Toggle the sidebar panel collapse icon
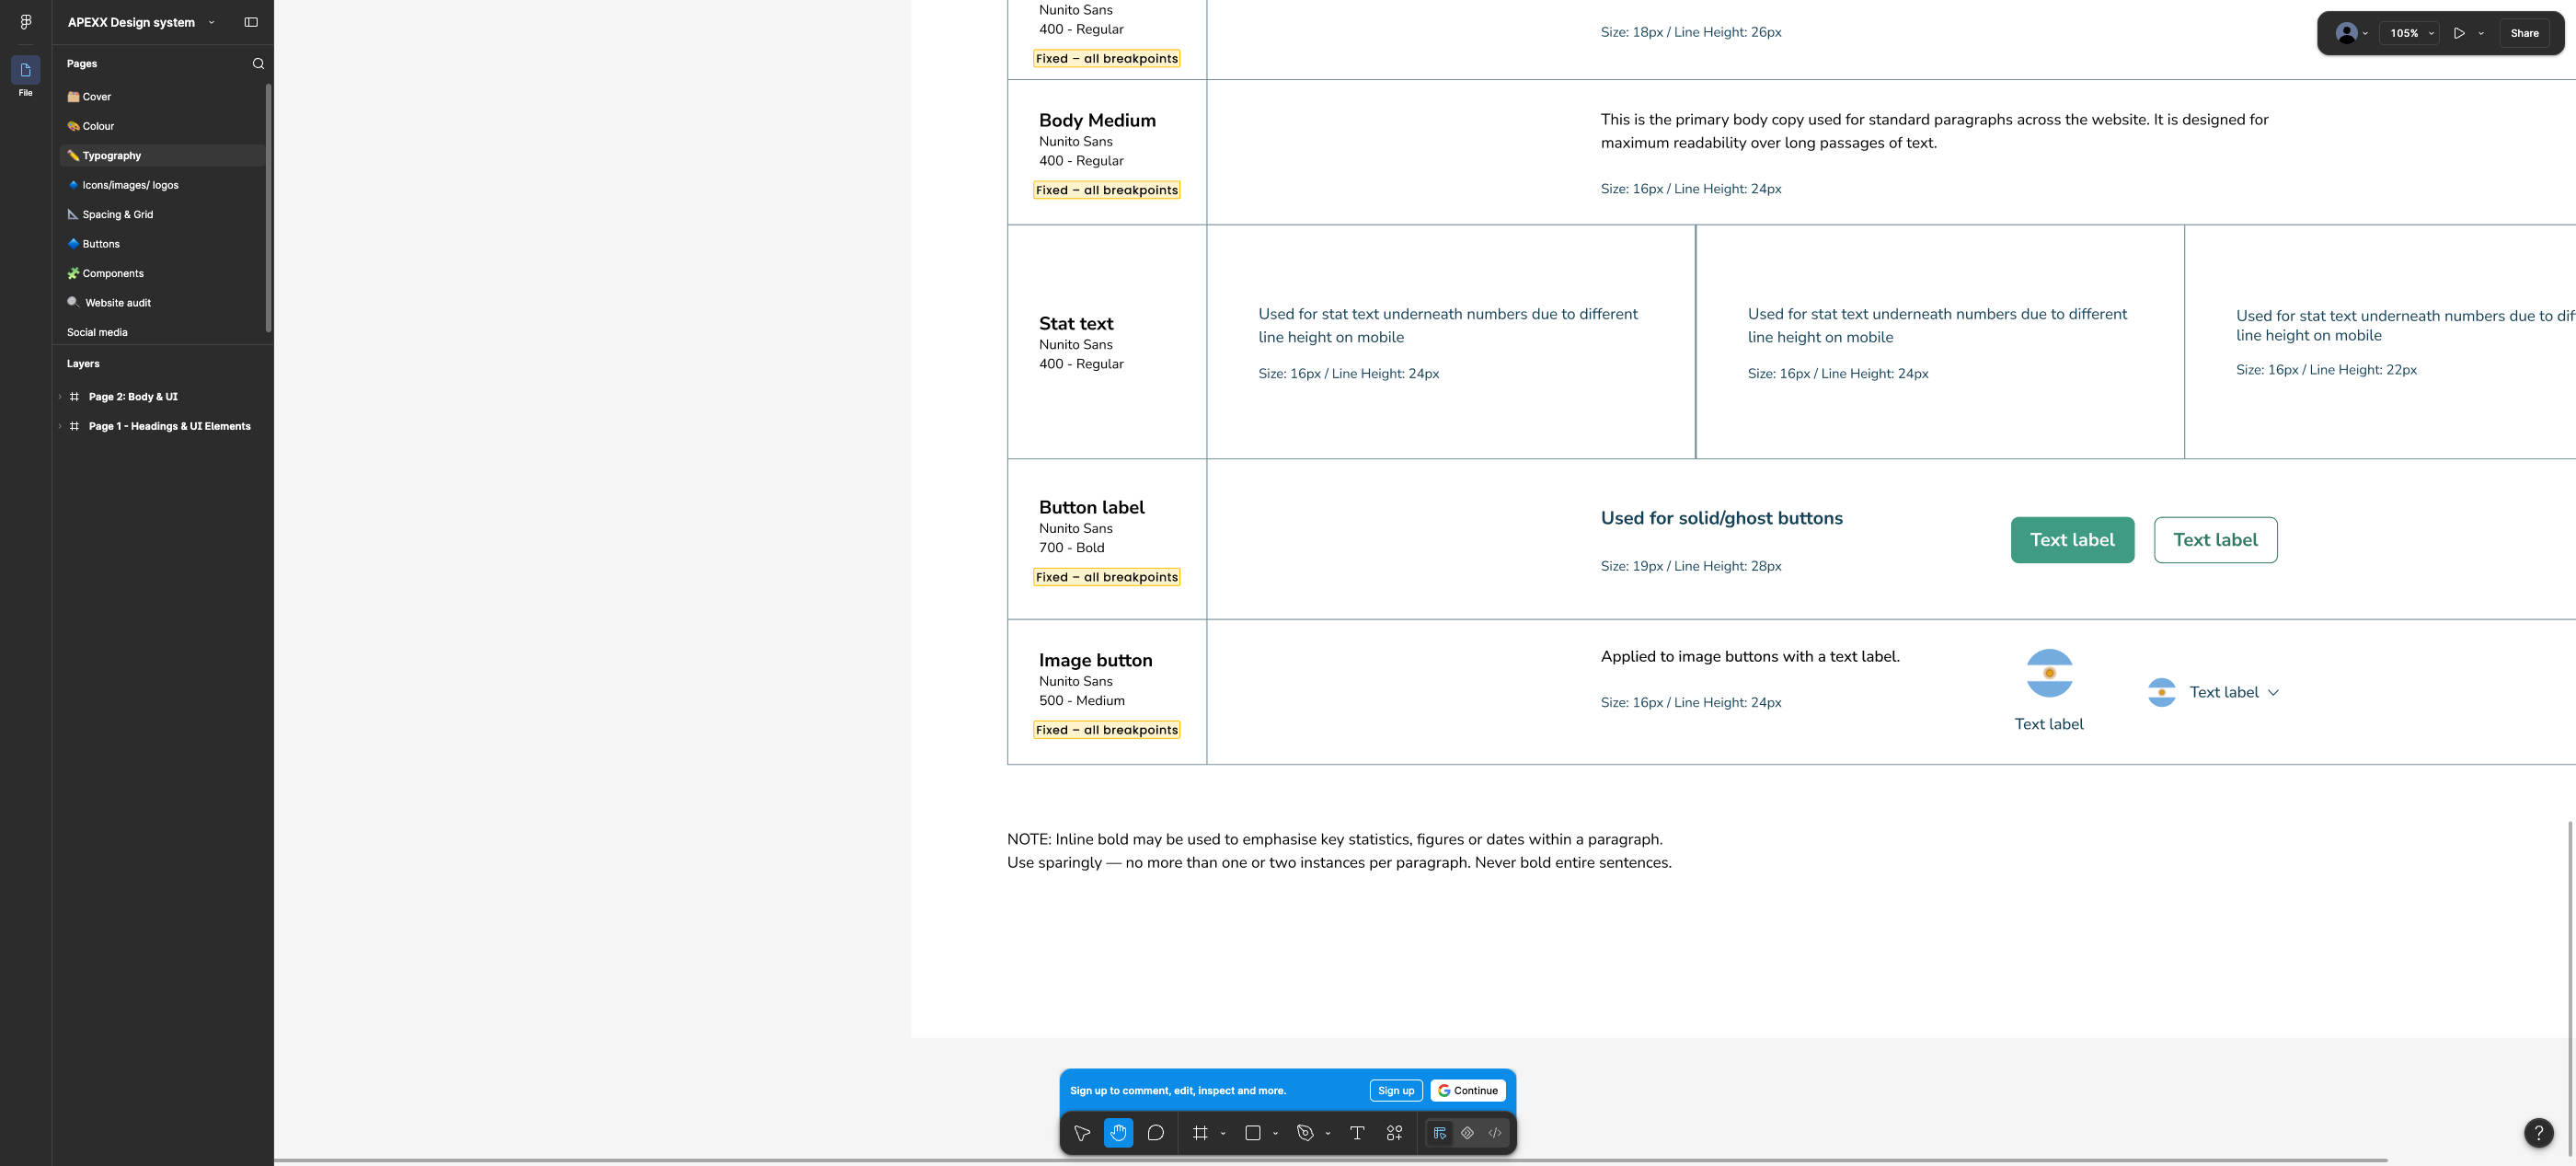 (251, 22)
